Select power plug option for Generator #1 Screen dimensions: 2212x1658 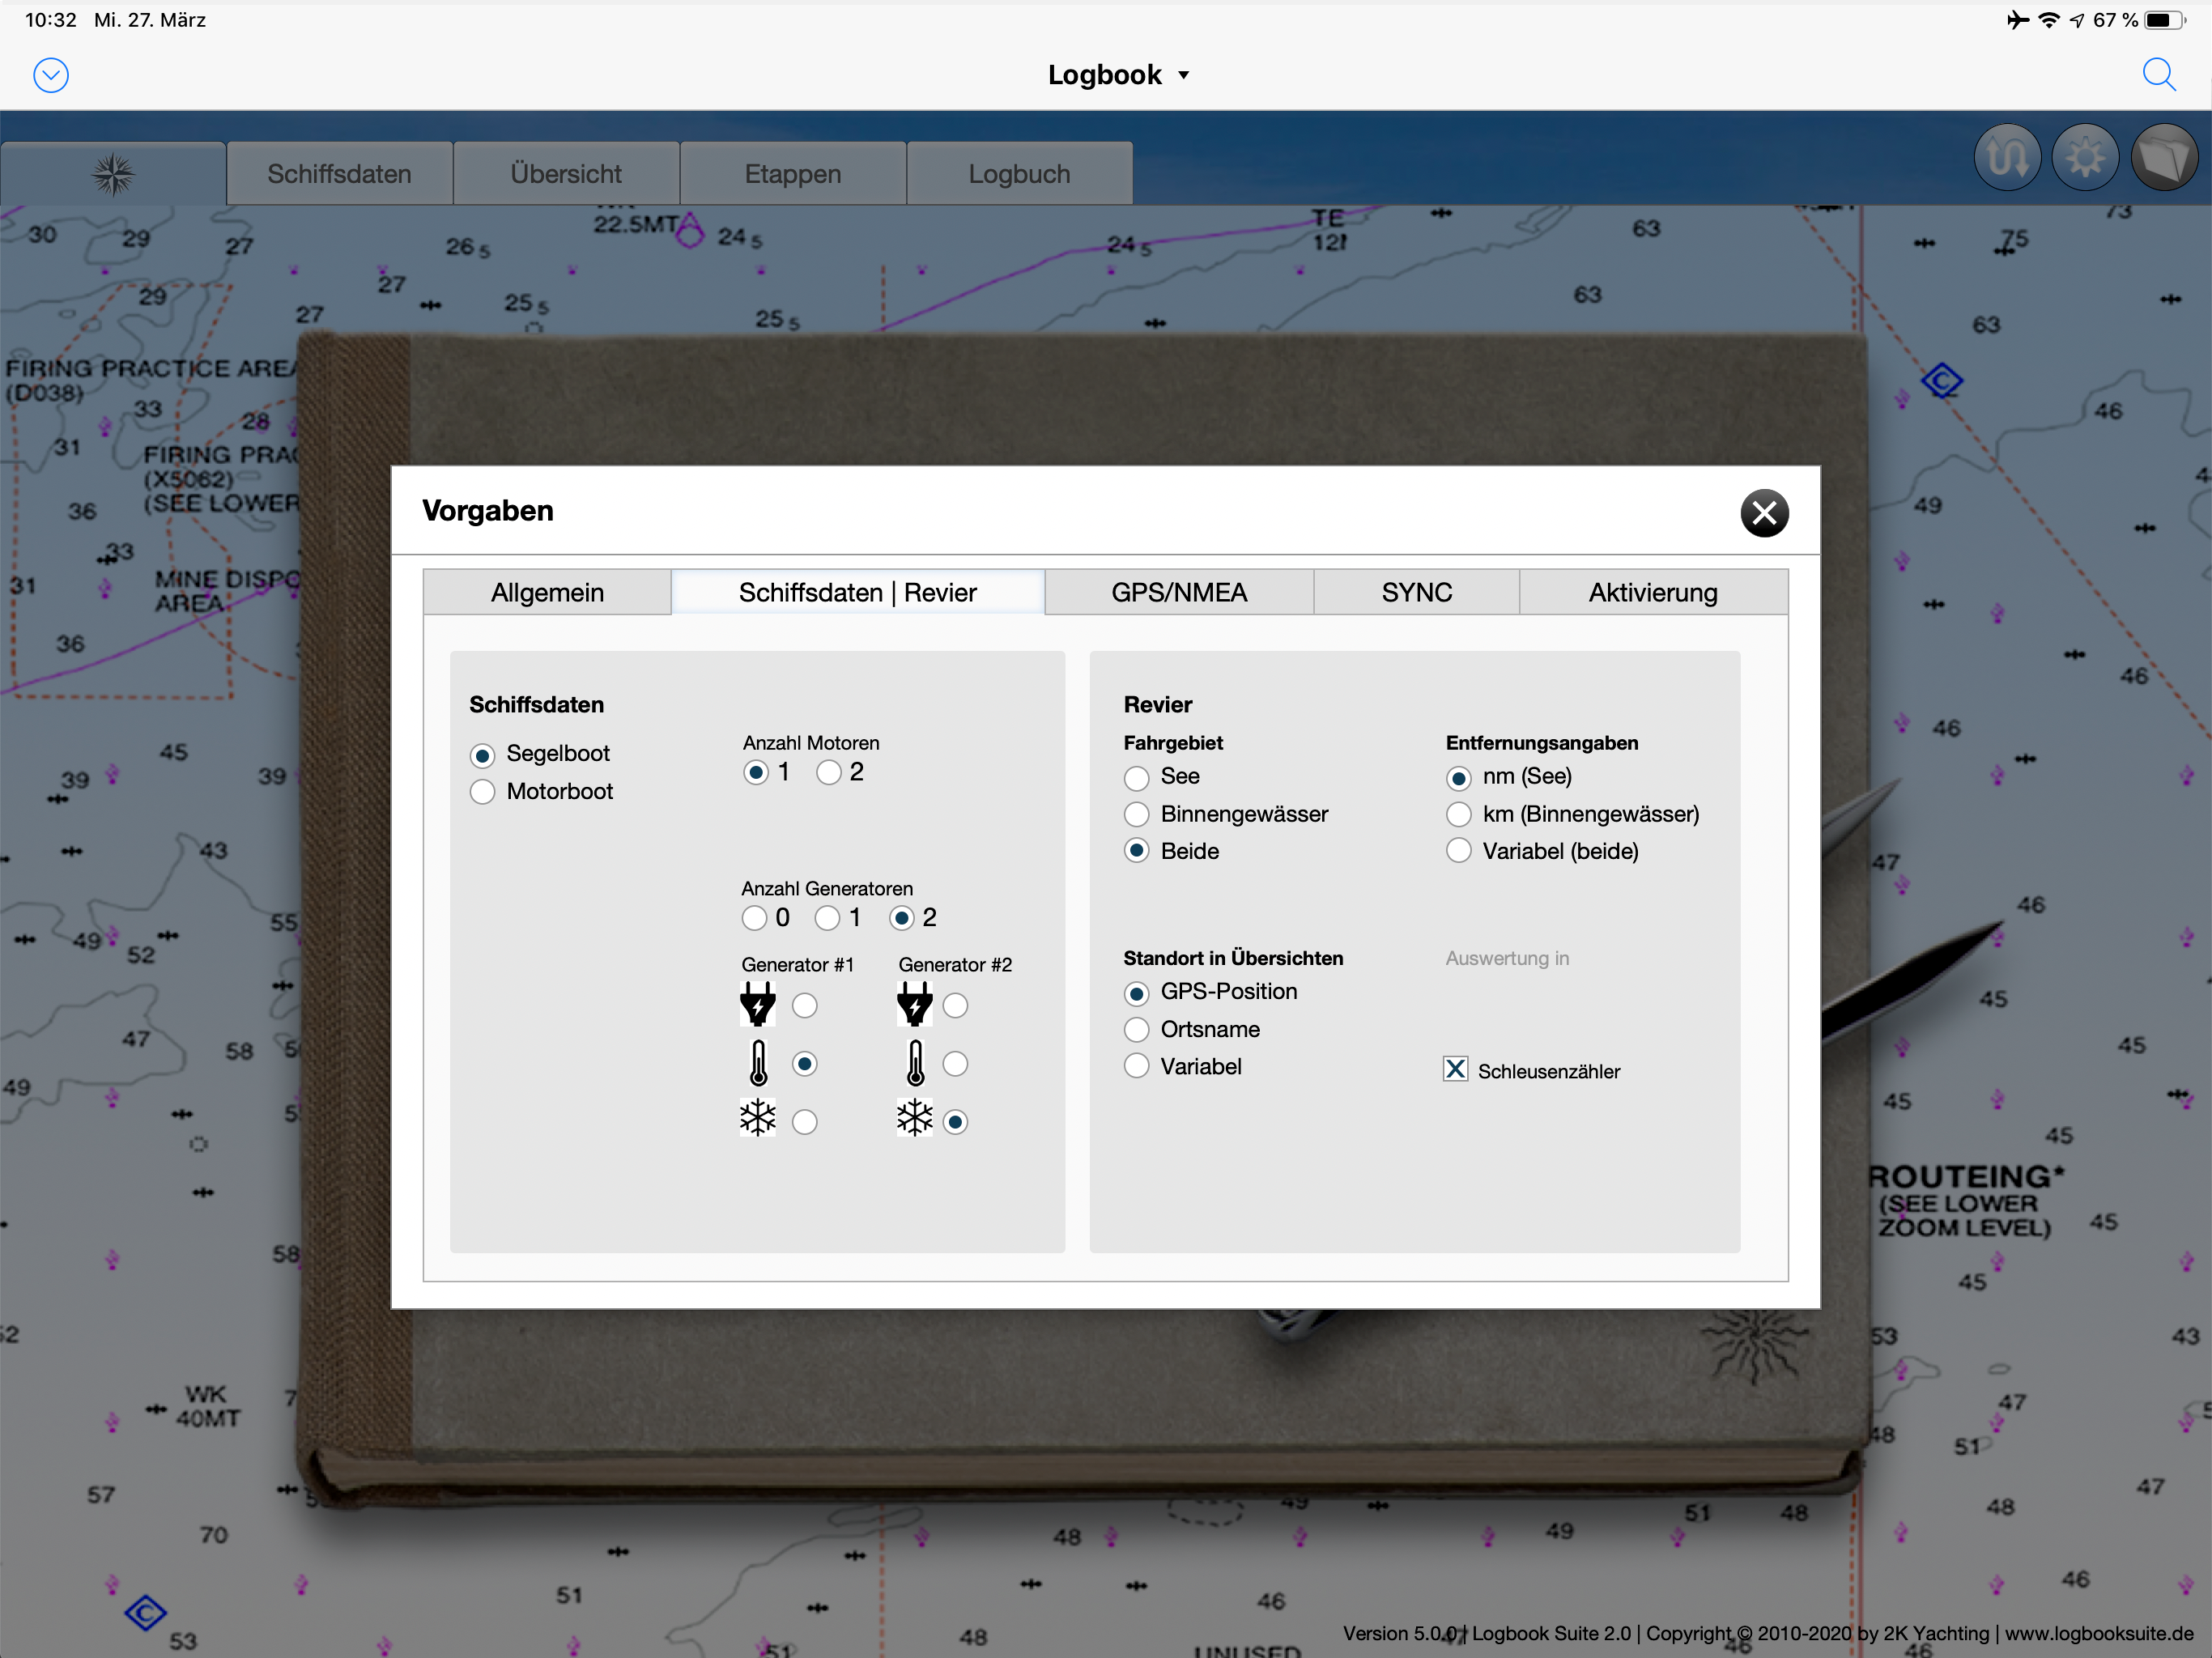[805, 1006]
